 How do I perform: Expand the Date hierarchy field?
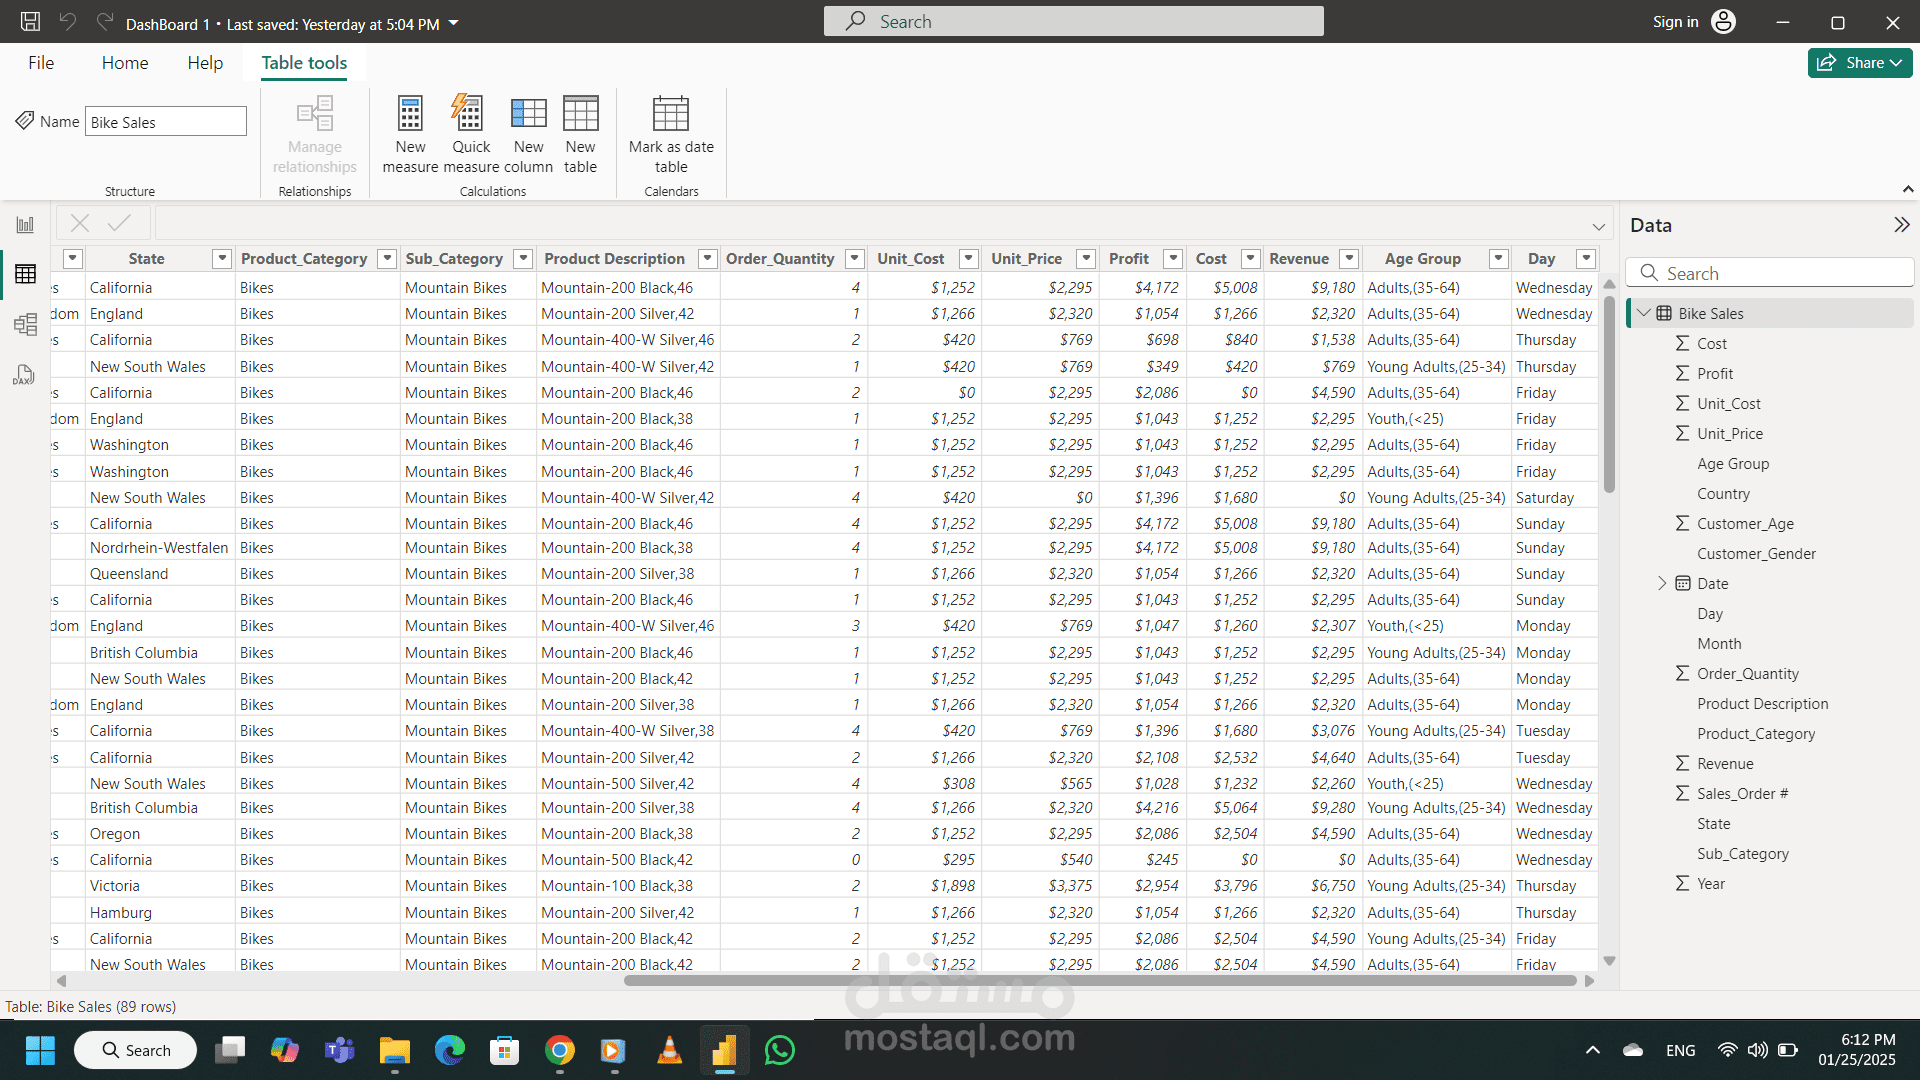(1662, 583)
